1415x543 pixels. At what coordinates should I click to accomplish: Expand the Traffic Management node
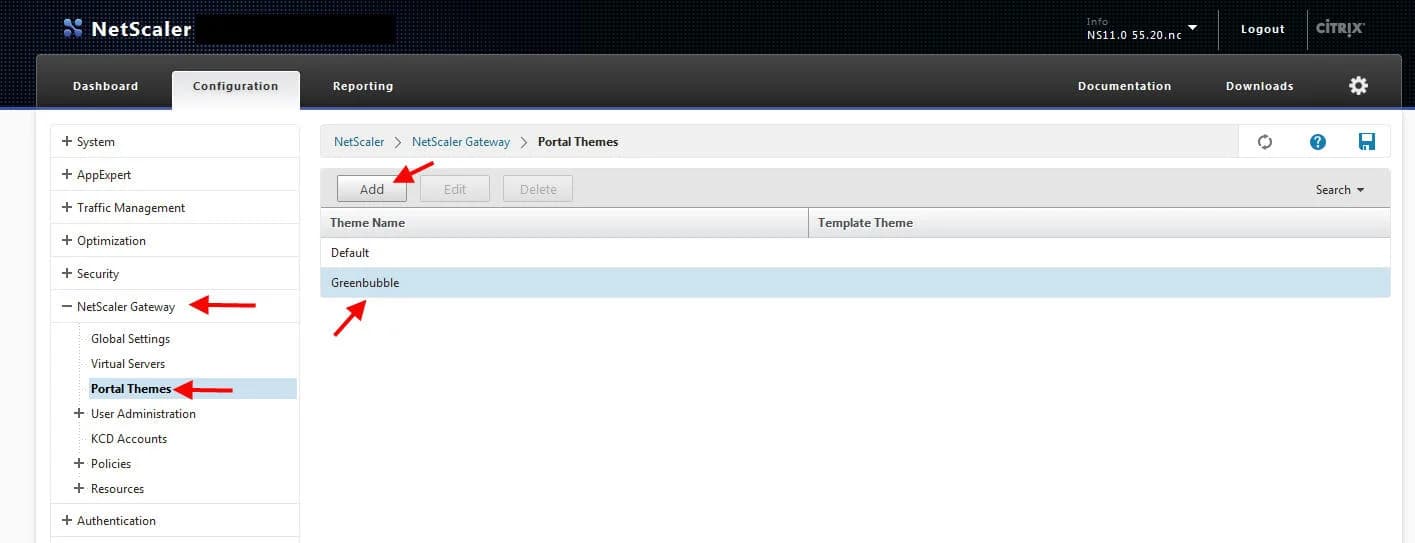[67, 207]
